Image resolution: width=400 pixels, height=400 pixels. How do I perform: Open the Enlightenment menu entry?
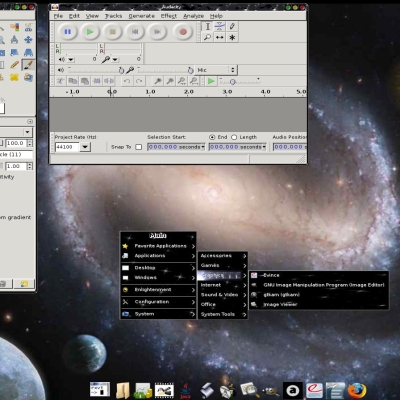(158, 290)
